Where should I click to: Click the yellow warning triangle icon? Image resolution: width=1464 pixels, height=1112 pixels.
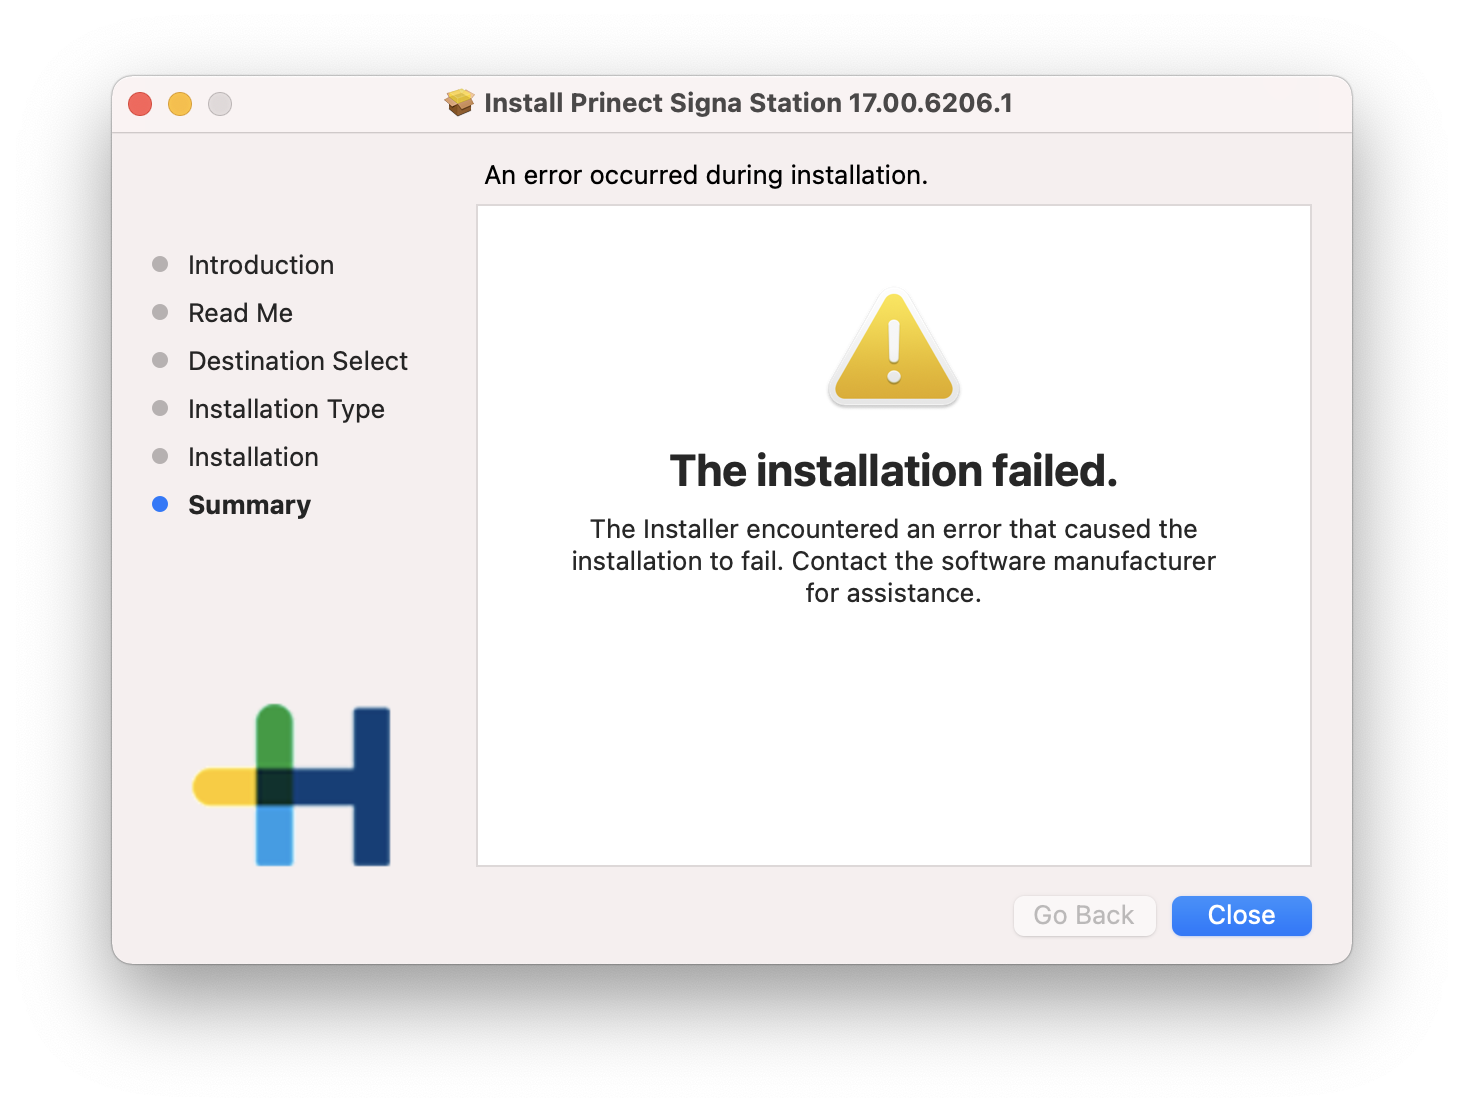(x=894, y=350)
